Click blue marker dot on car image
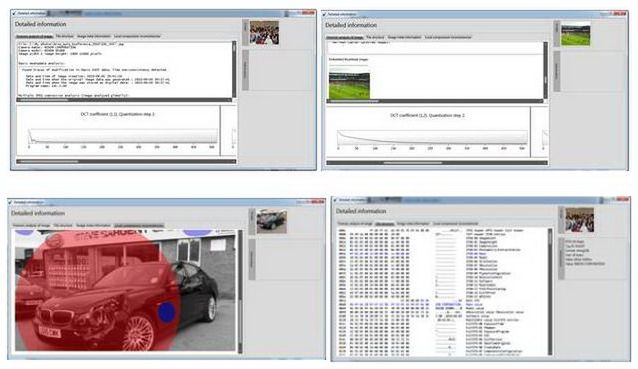 coord(166,312)
